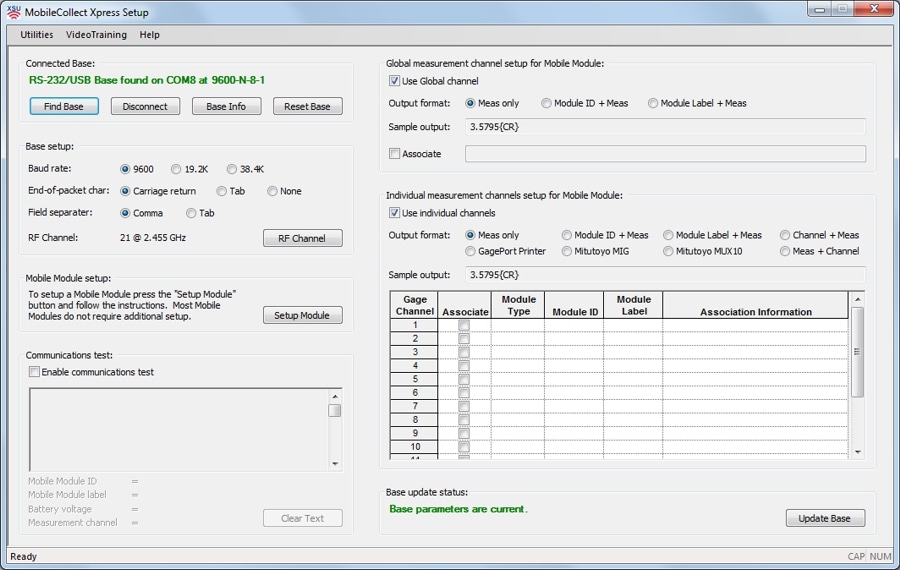Click channel table scrollbar up arrow
The image size is (900, 570).
tap(858, 299)
